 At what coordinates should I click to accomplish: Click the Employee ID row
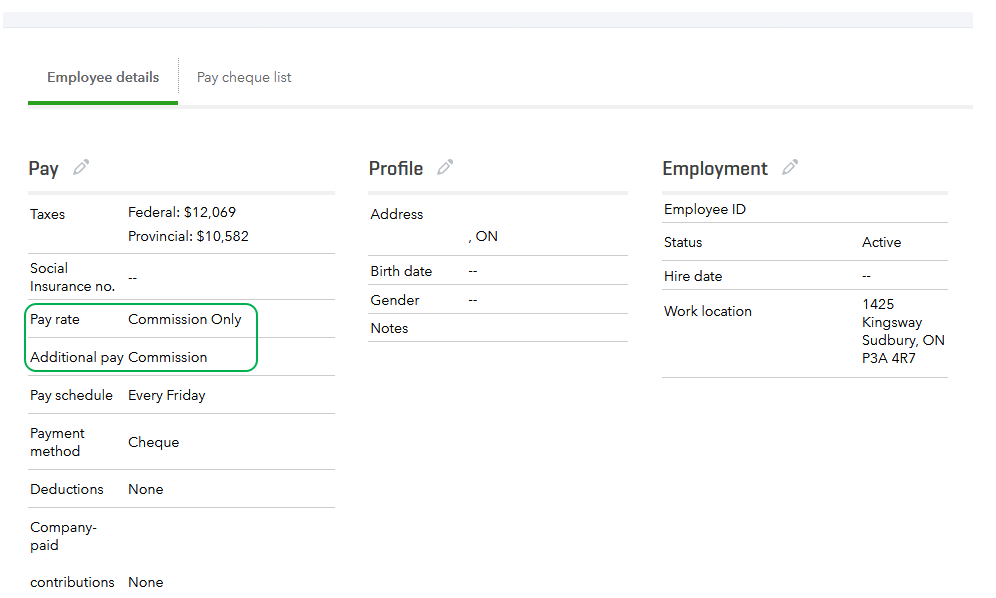tap(705, 209)
